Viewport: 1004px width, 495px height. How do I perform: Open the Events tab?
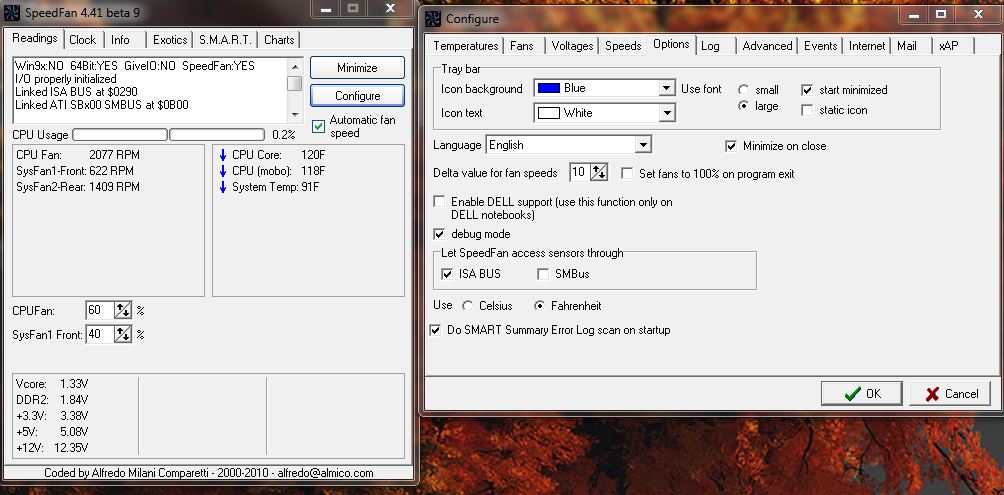click(820, 45)
